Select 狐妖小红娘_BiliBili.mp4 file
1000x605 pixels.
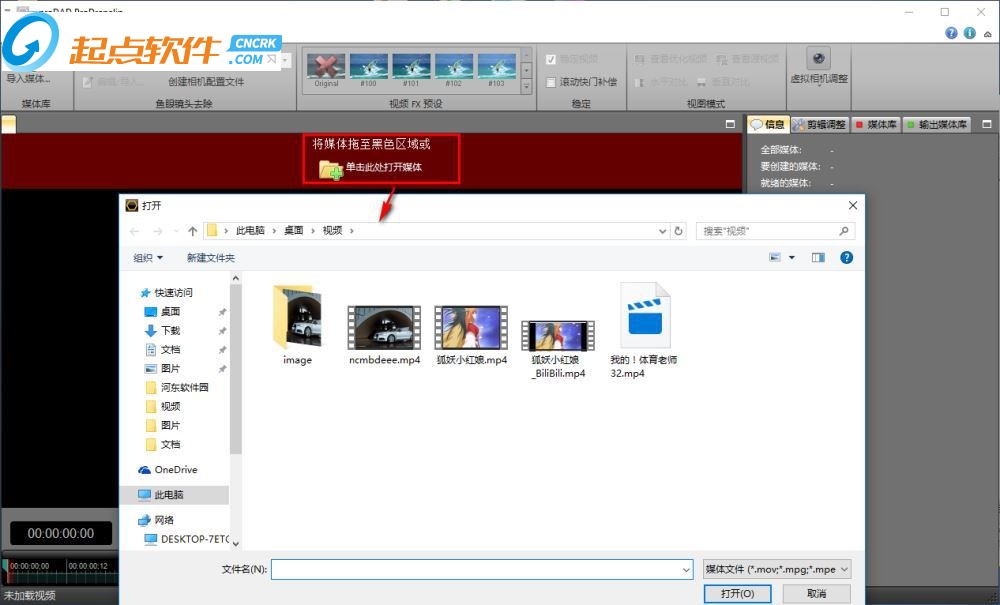tap(558, 349)
